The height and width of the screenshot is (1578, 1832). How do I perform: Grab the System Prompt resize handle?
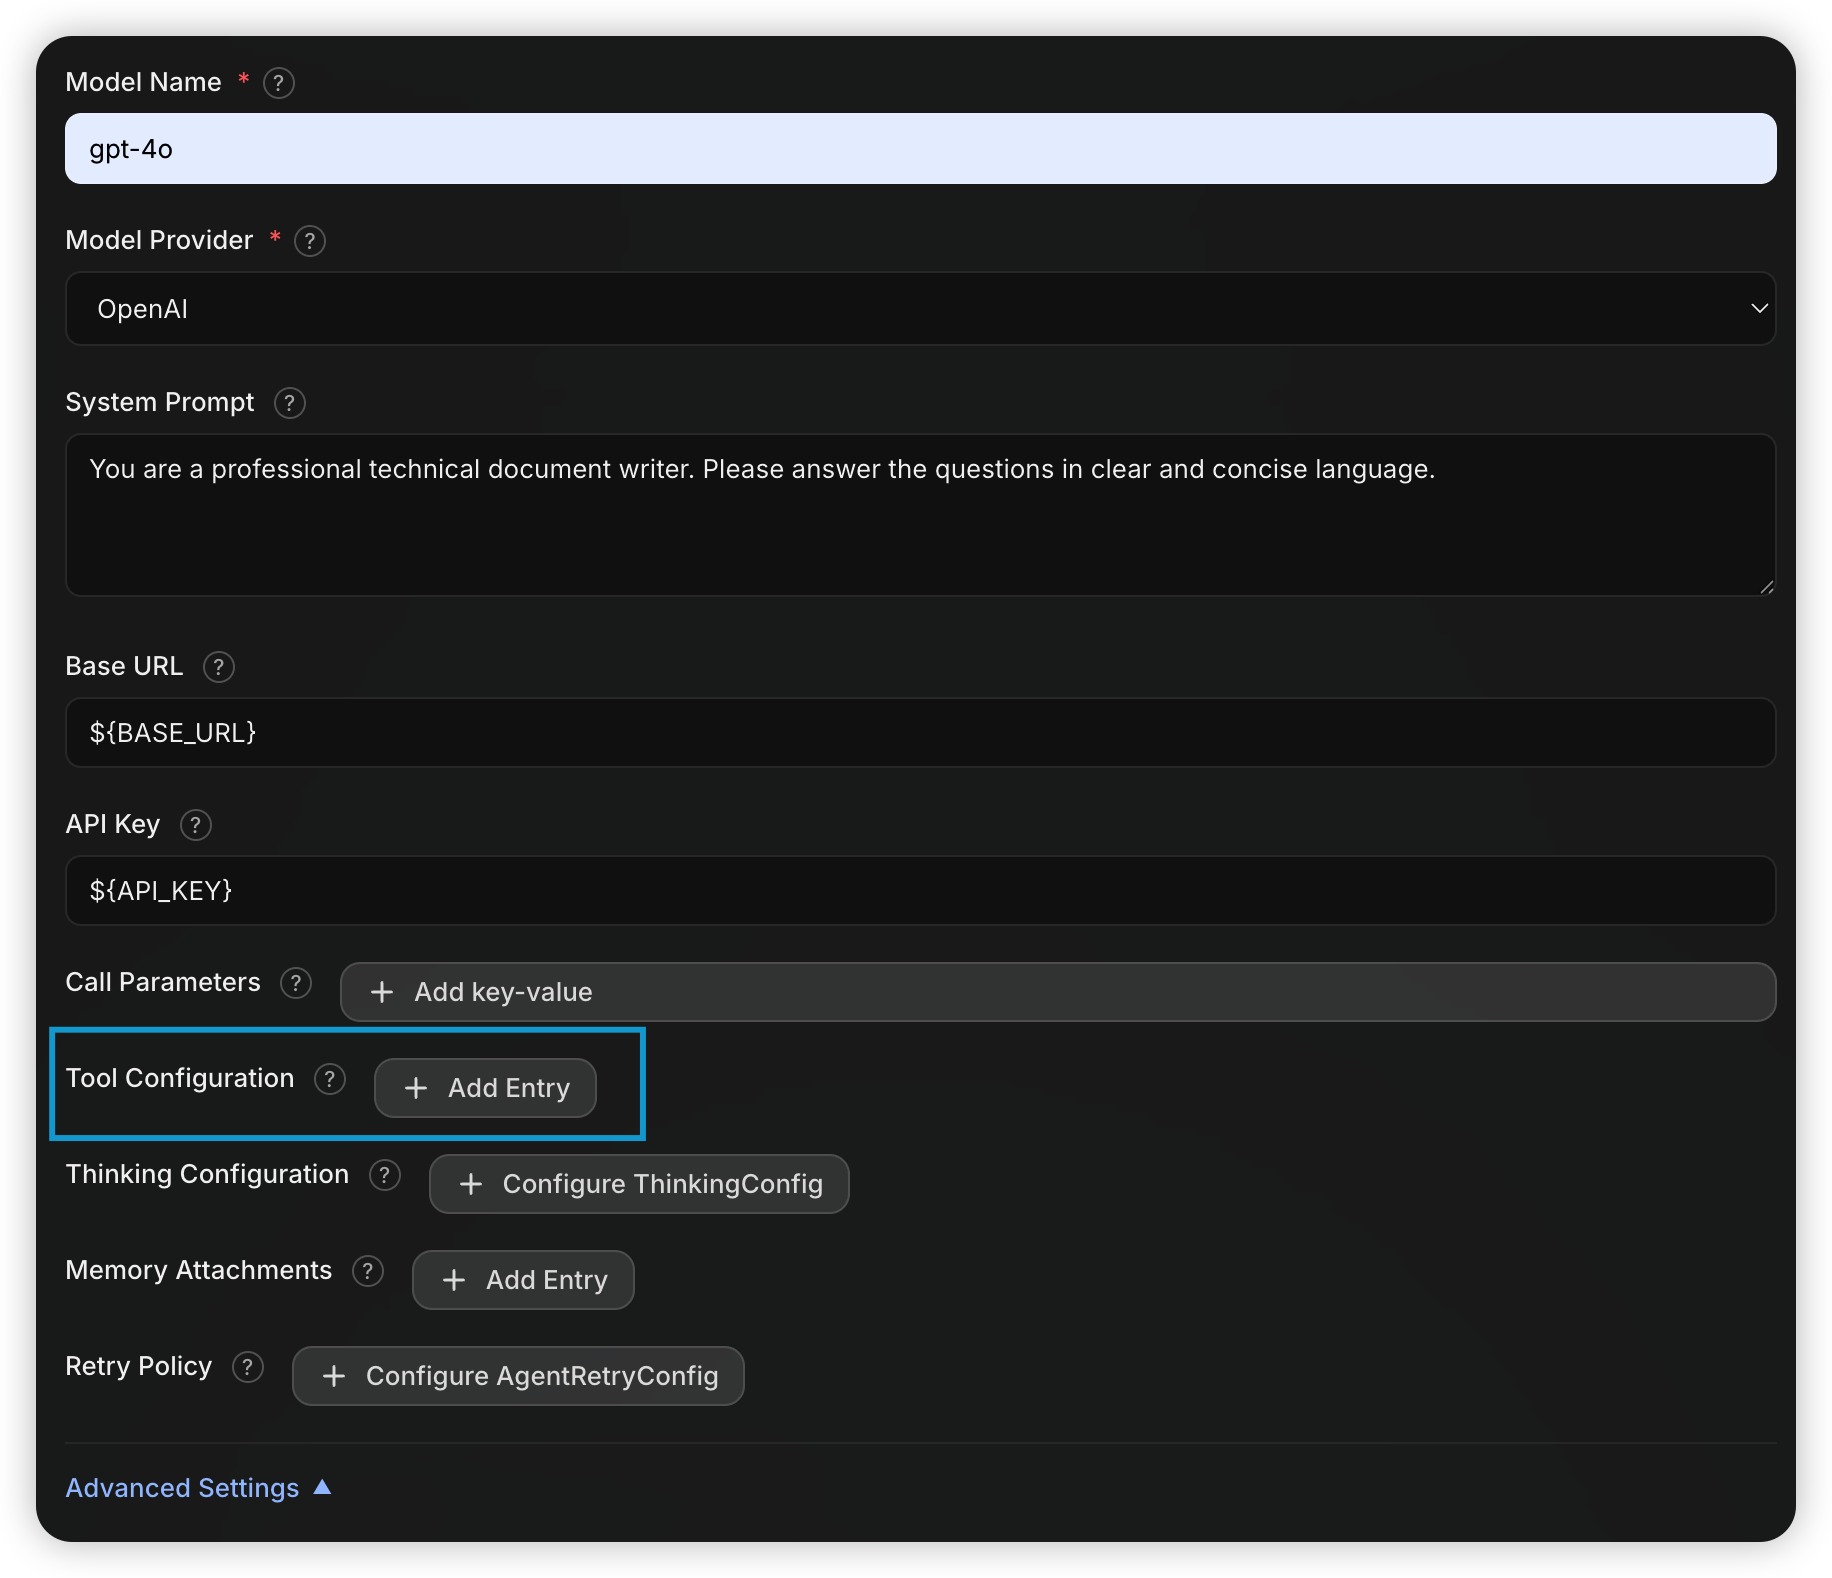click(1766, 587)
